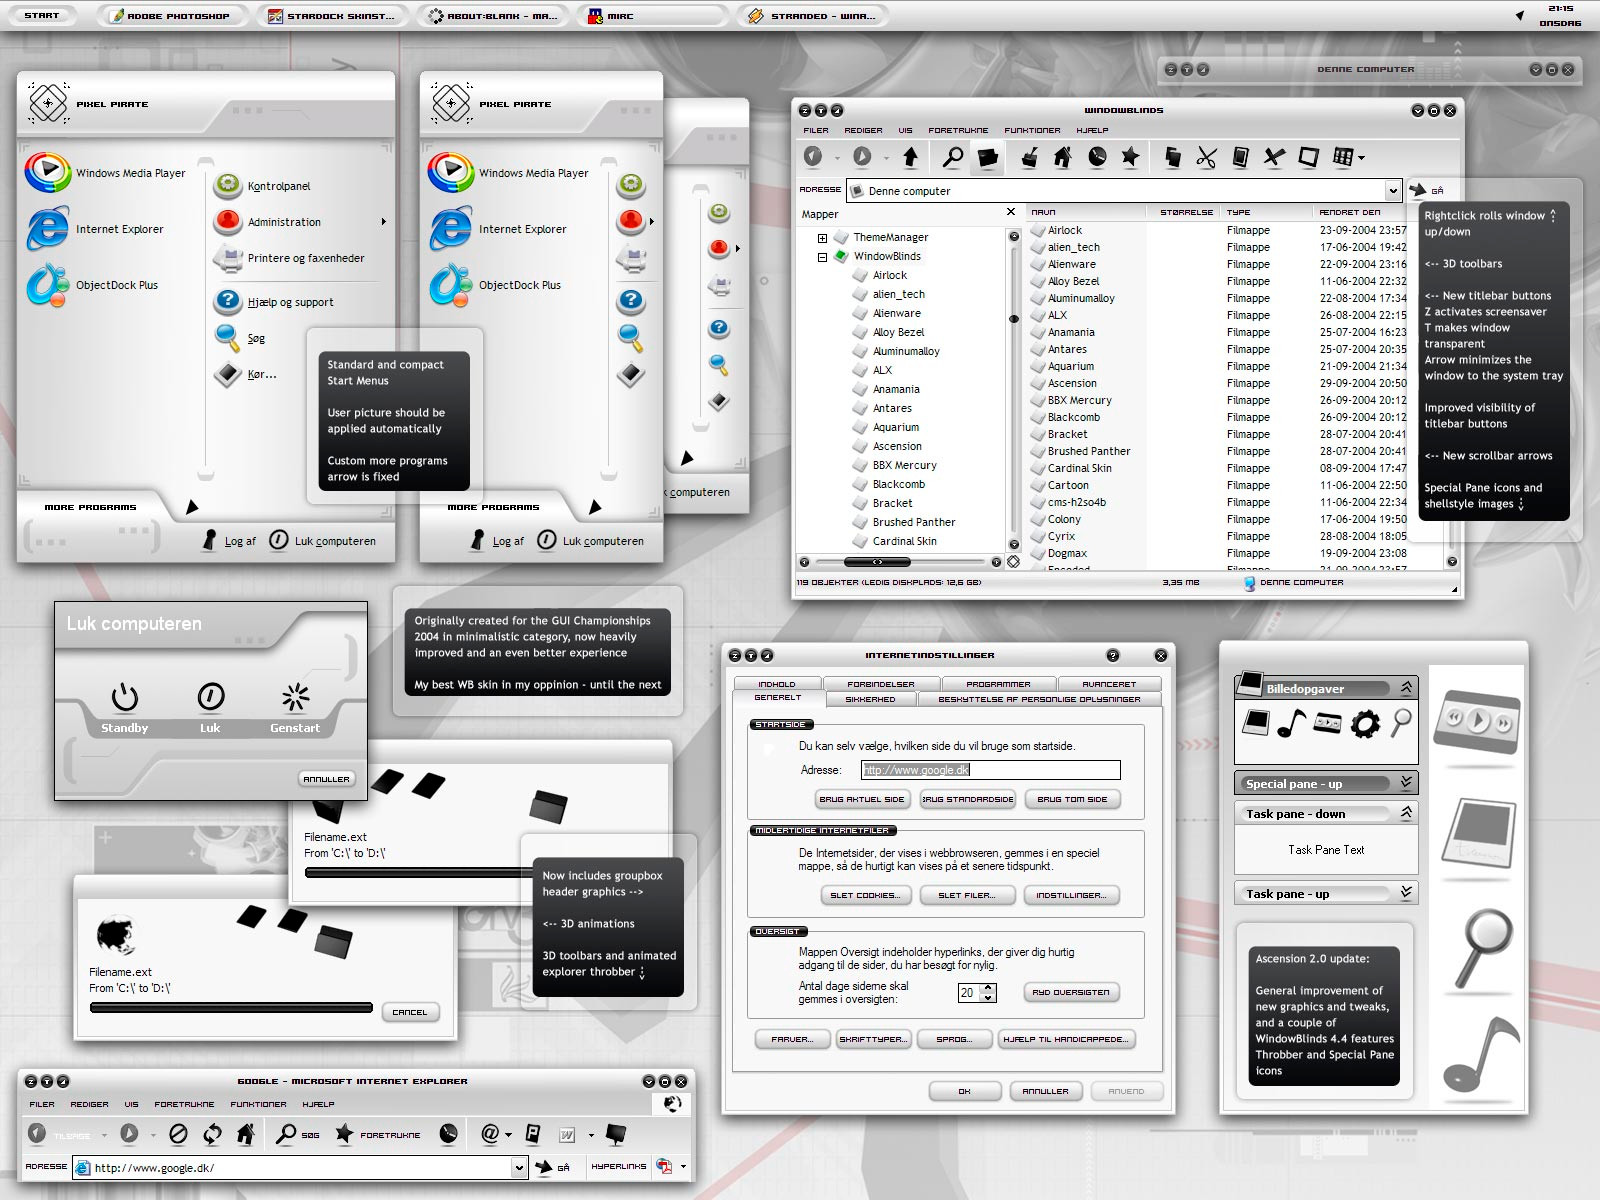Open Kontrolpanel in left start menu
This screenshot has width=1600, height=1200.
[x=262, y=186]
